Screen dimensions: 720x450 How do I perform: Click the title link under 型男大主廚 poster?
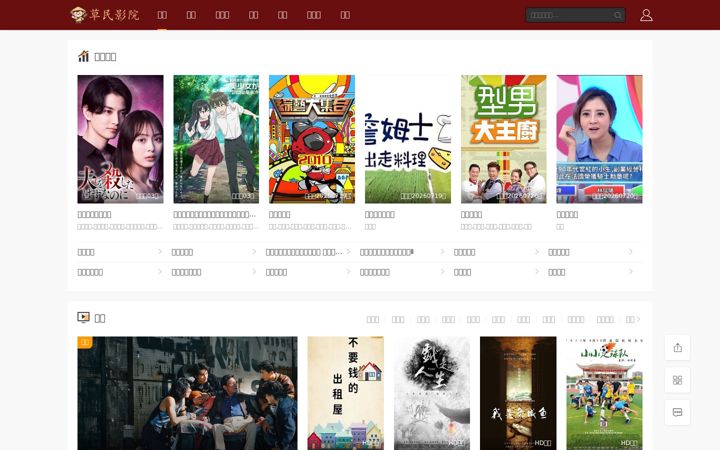[x=472, y=214]
